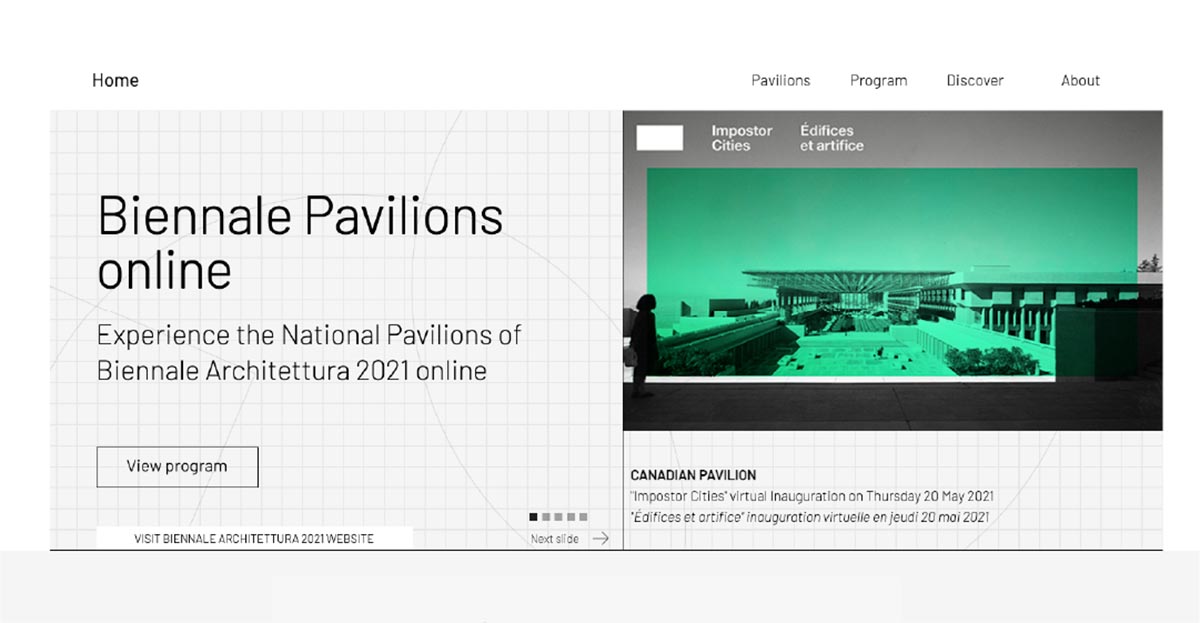Jump to the second slide indicator
This screenshot has height=623, width=1200.
[546, 517]
